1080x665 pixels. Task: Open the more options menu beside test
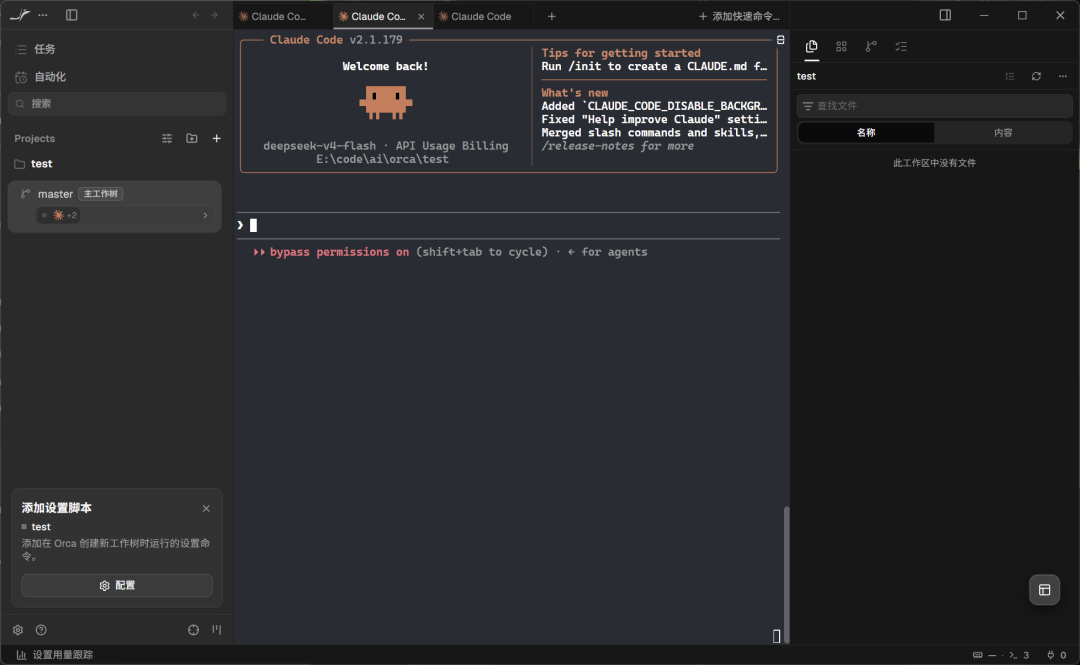(x=1063, y=76)
